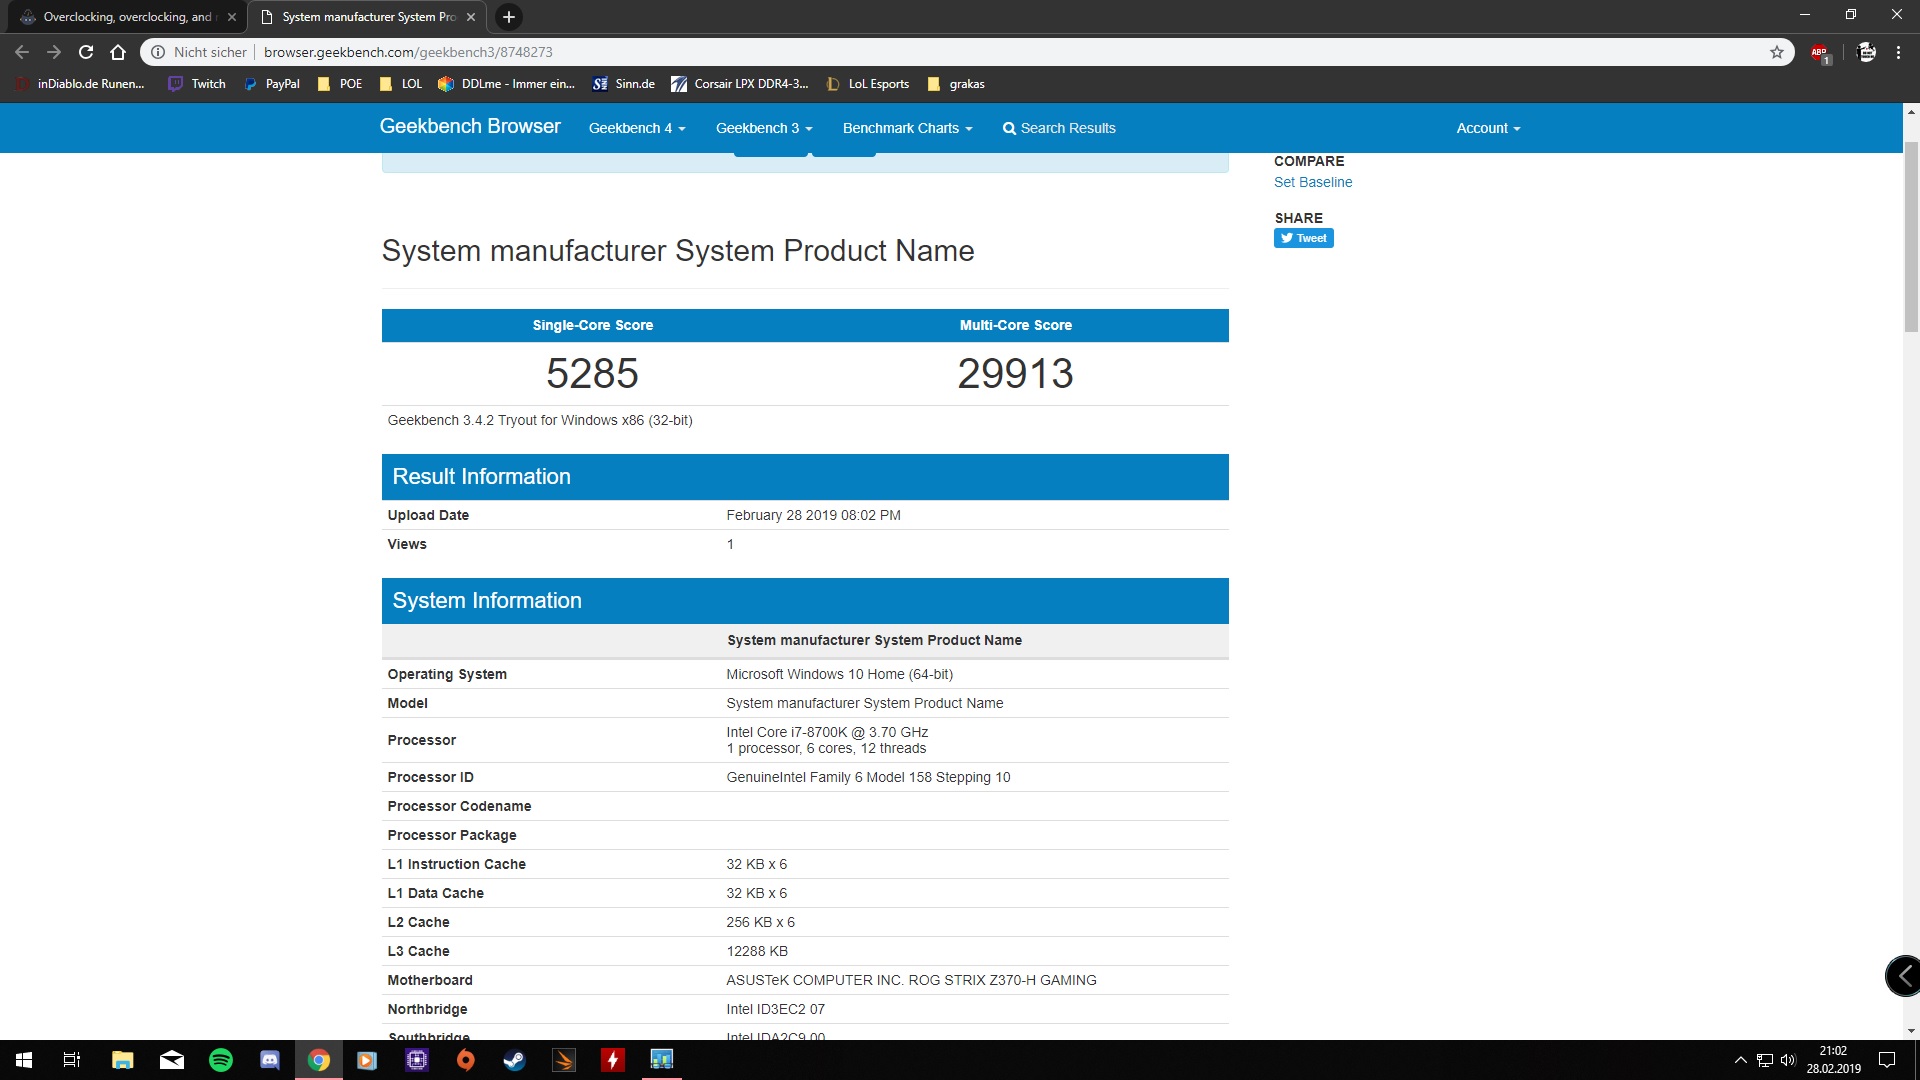Click the multi-core score 29913
The height and width of the screenshot is (1080, 1920).
point(1015,374)
